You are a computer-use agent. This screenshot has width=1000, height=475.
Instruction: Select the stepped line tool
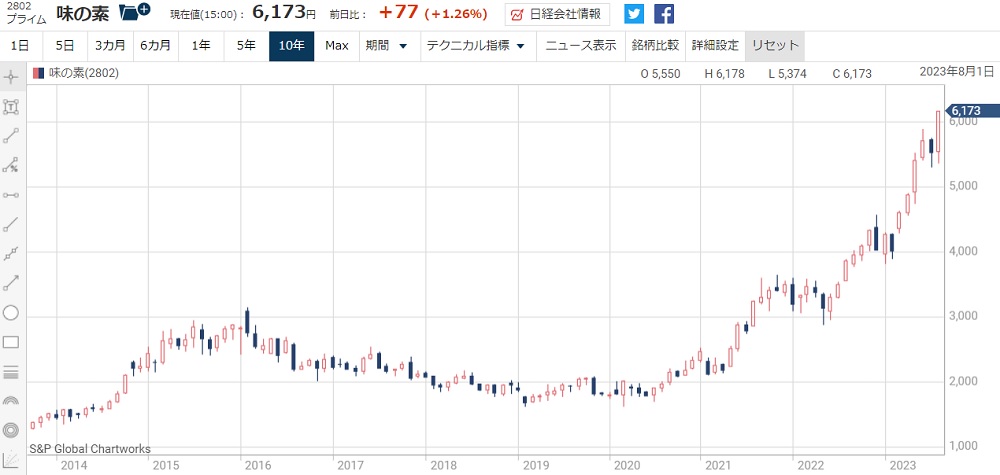[11, 254]
